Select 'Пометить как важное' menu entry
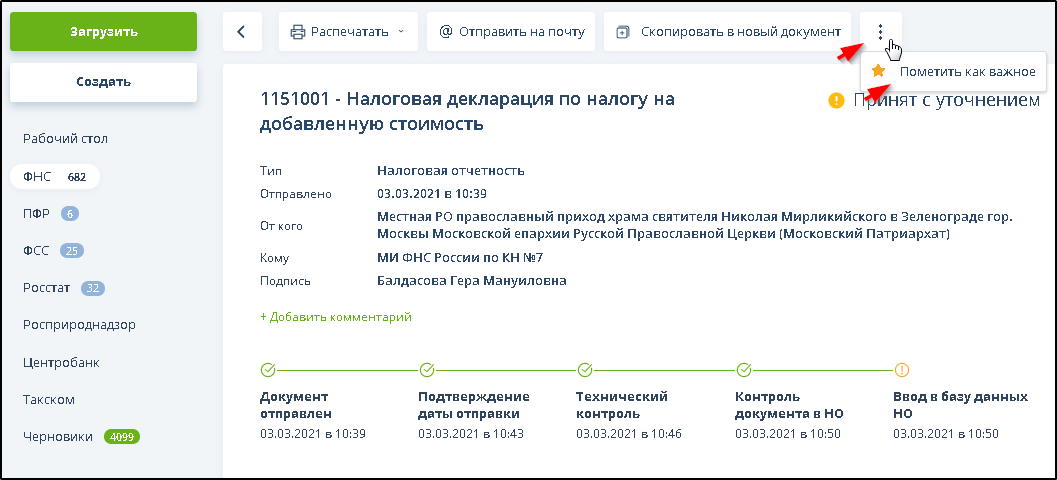Screen dimensions: 1057x480 click(x=966, y=72)
